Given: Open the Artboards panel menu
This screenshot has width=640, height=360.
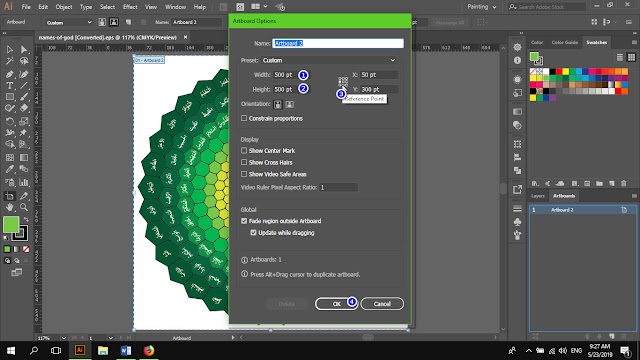Looking at the screenshot, I should (x=634, y=196).
